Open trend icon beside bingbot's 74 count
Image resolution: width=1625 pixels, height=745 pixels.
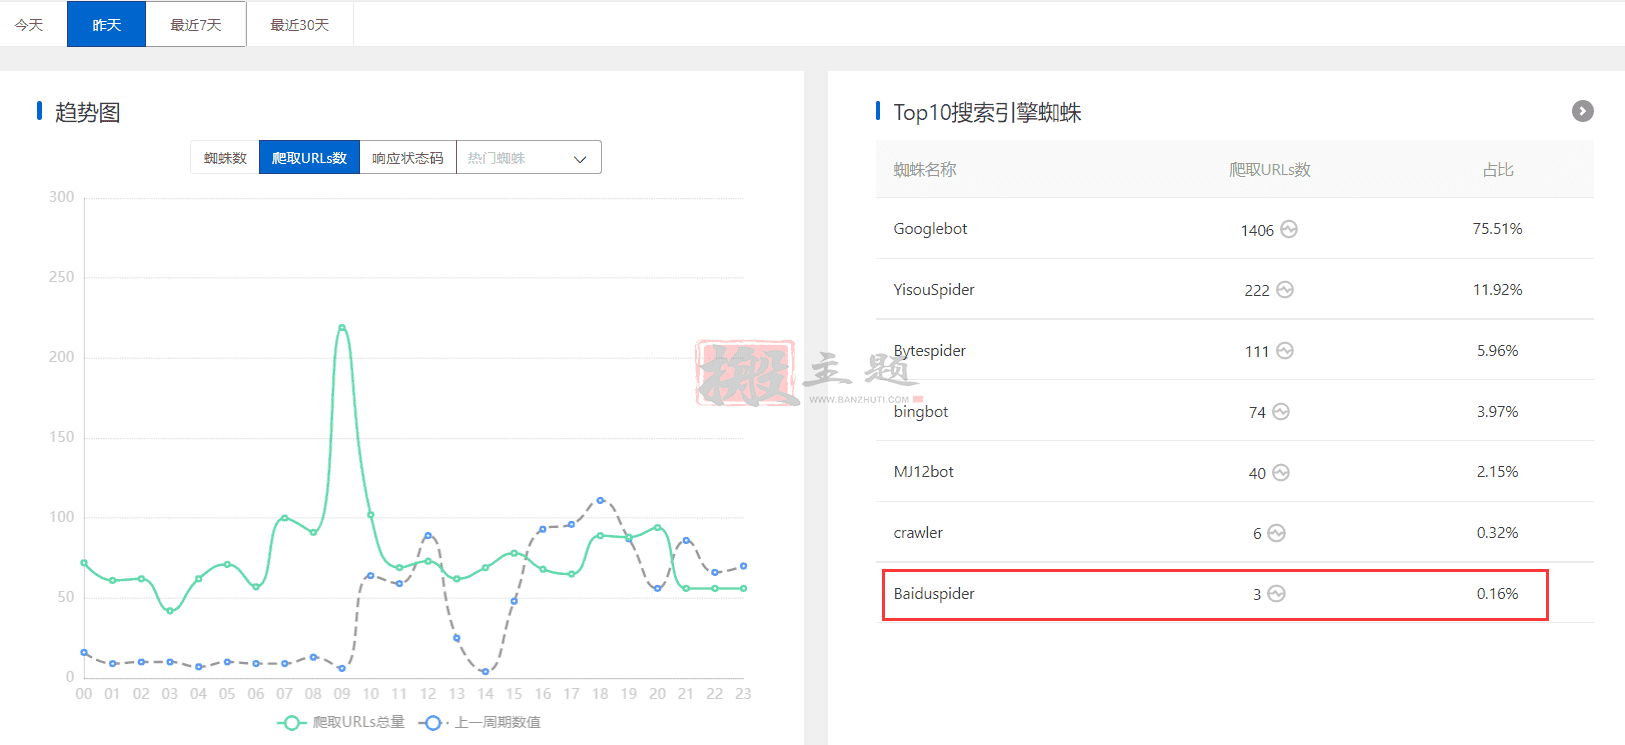click(1281, 412)
